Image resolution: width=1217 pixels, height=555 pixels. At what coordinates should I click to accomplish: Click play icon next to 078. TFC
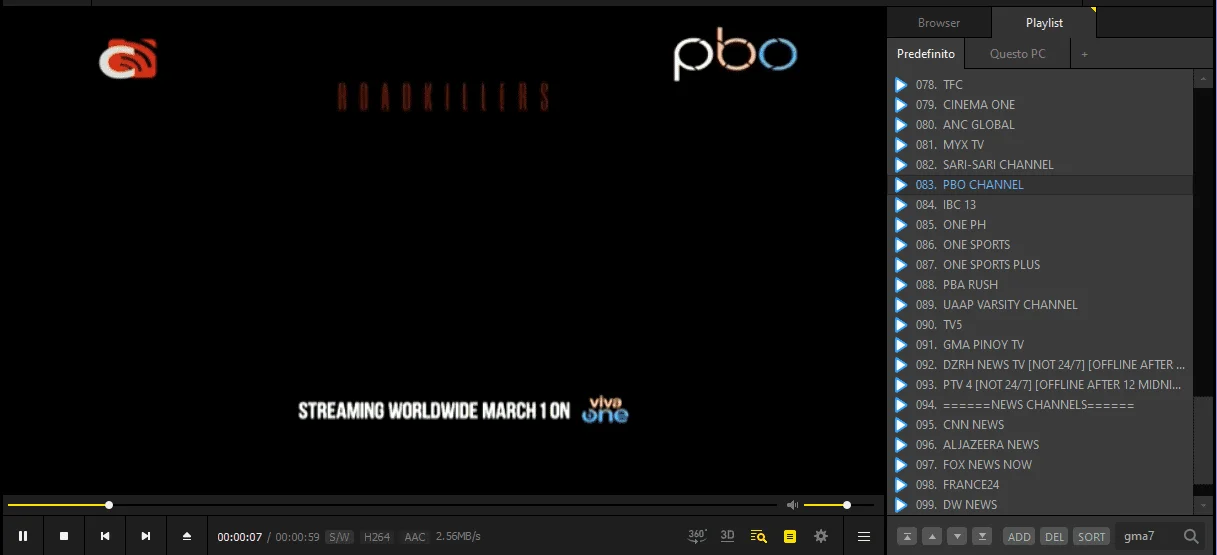pos(901,85)
